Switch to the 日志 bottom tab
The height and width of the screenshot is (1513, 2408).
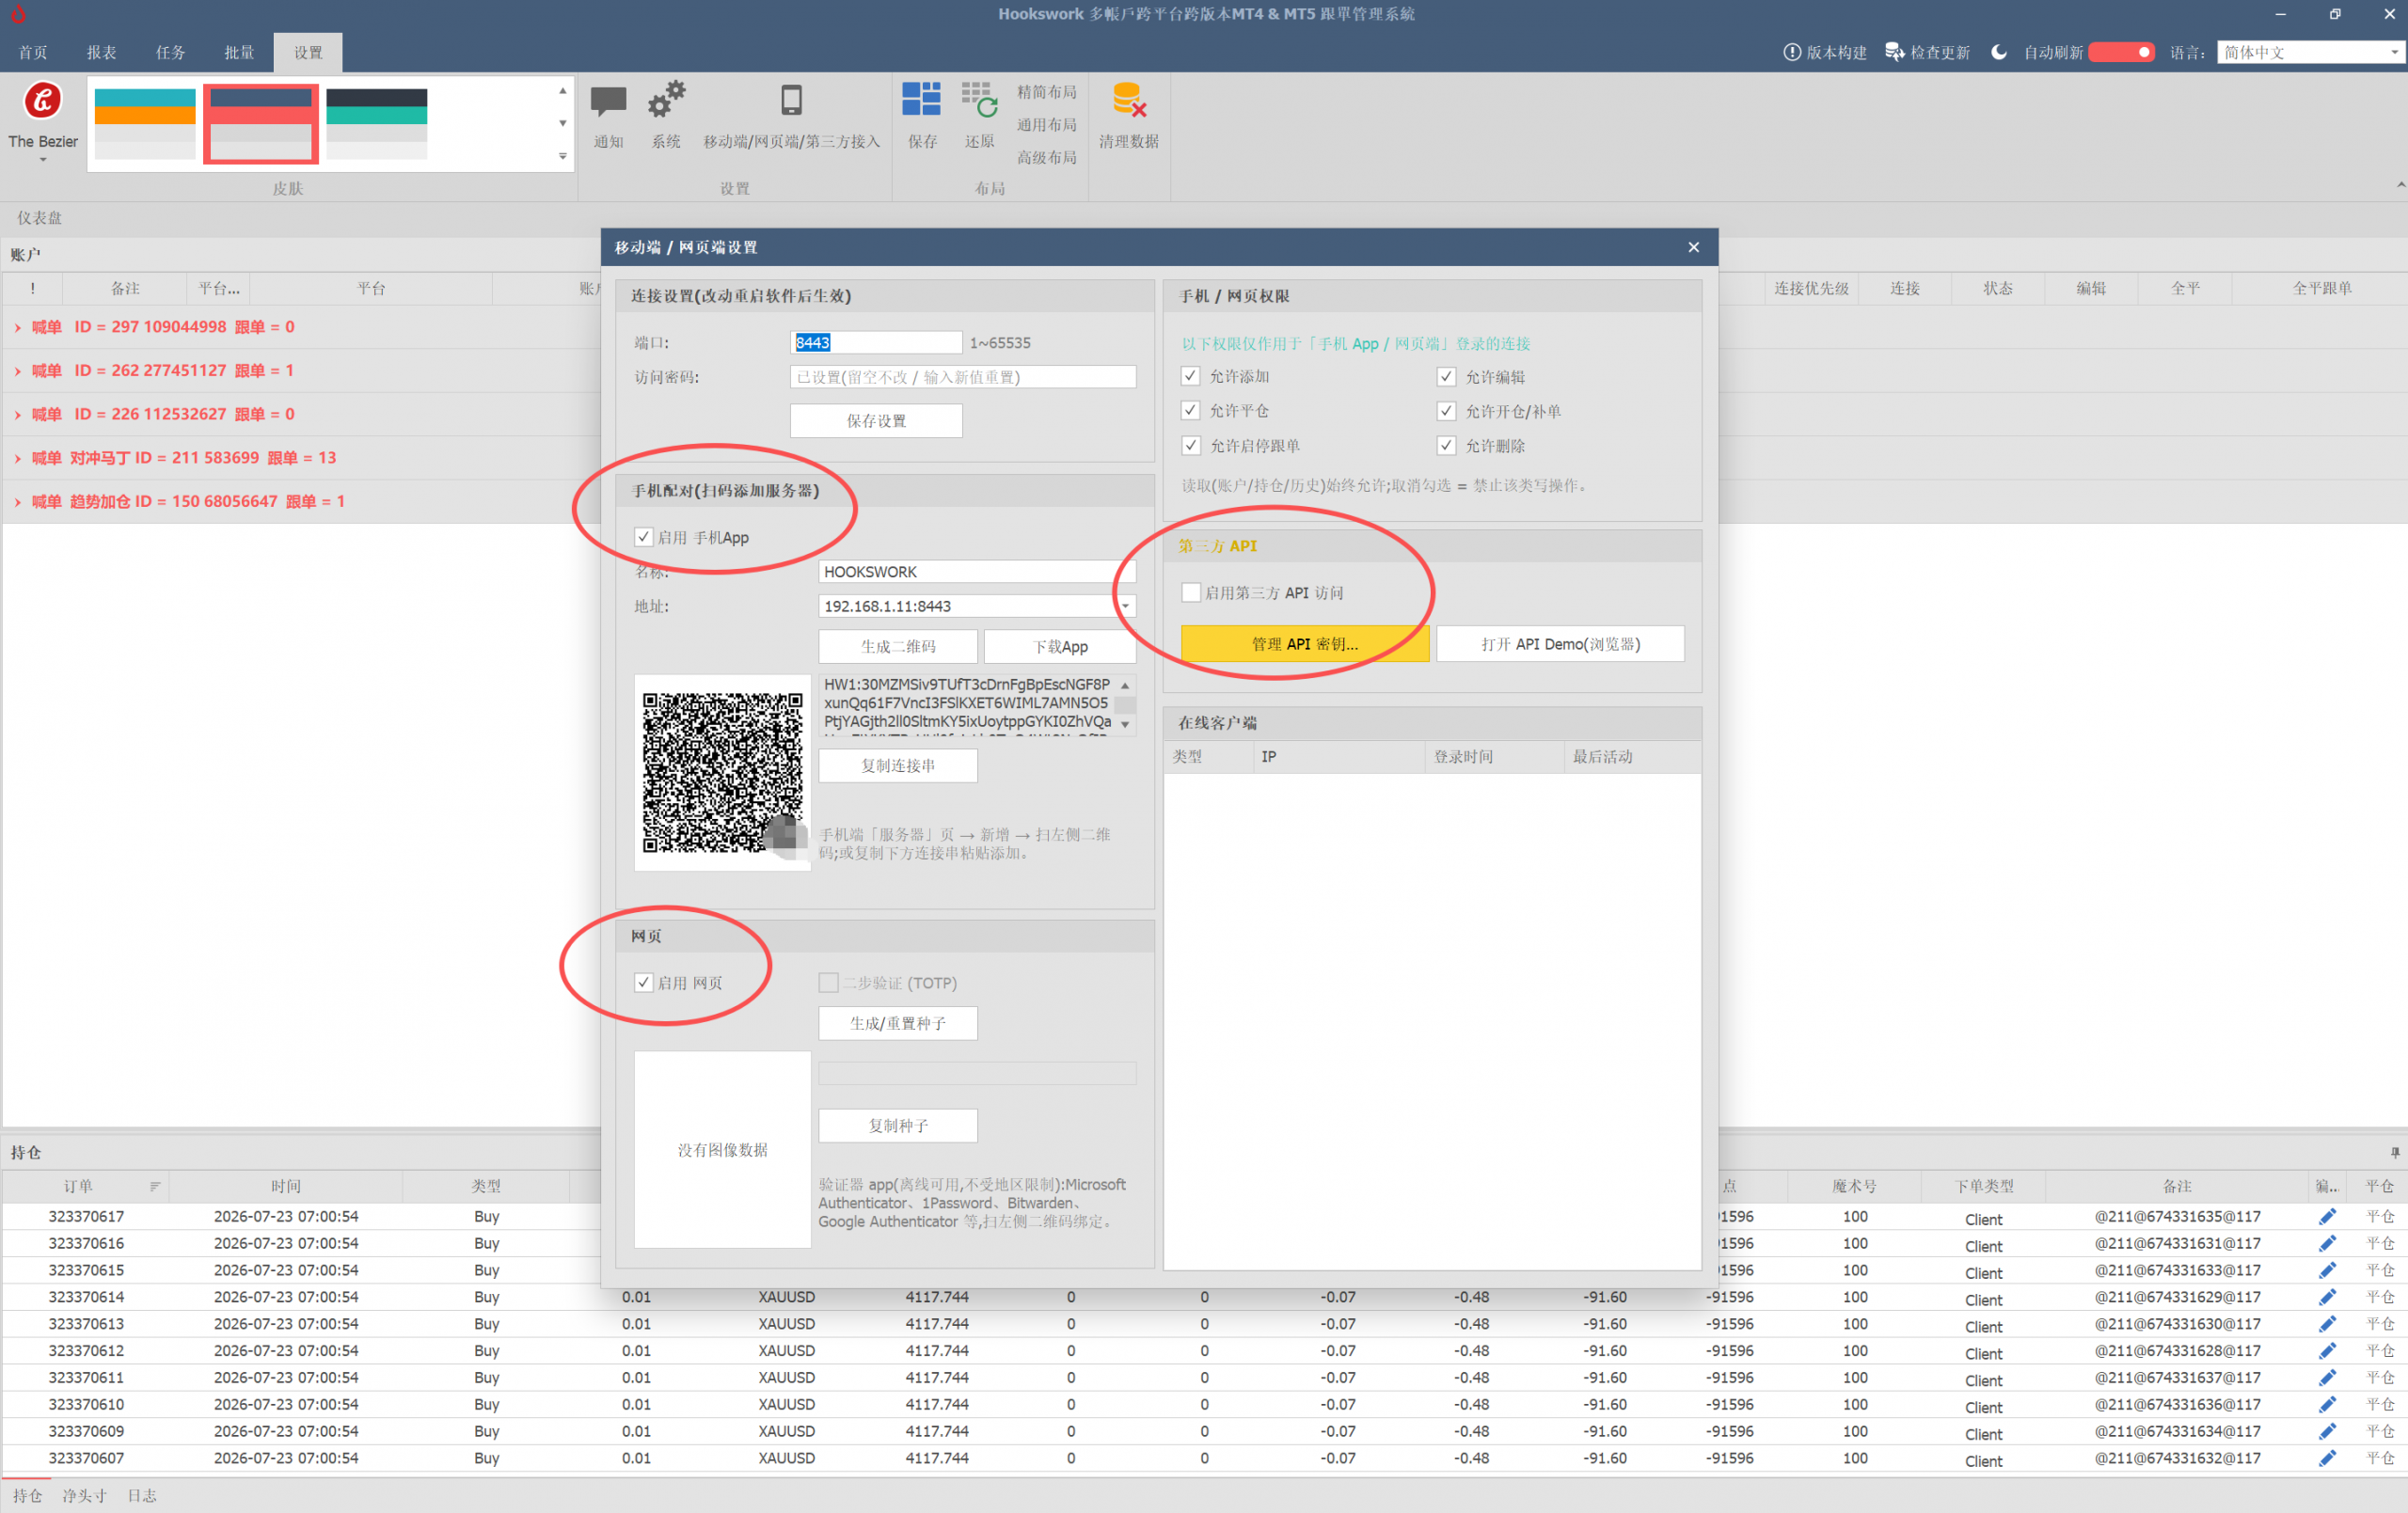click(x=142, y=1495)
